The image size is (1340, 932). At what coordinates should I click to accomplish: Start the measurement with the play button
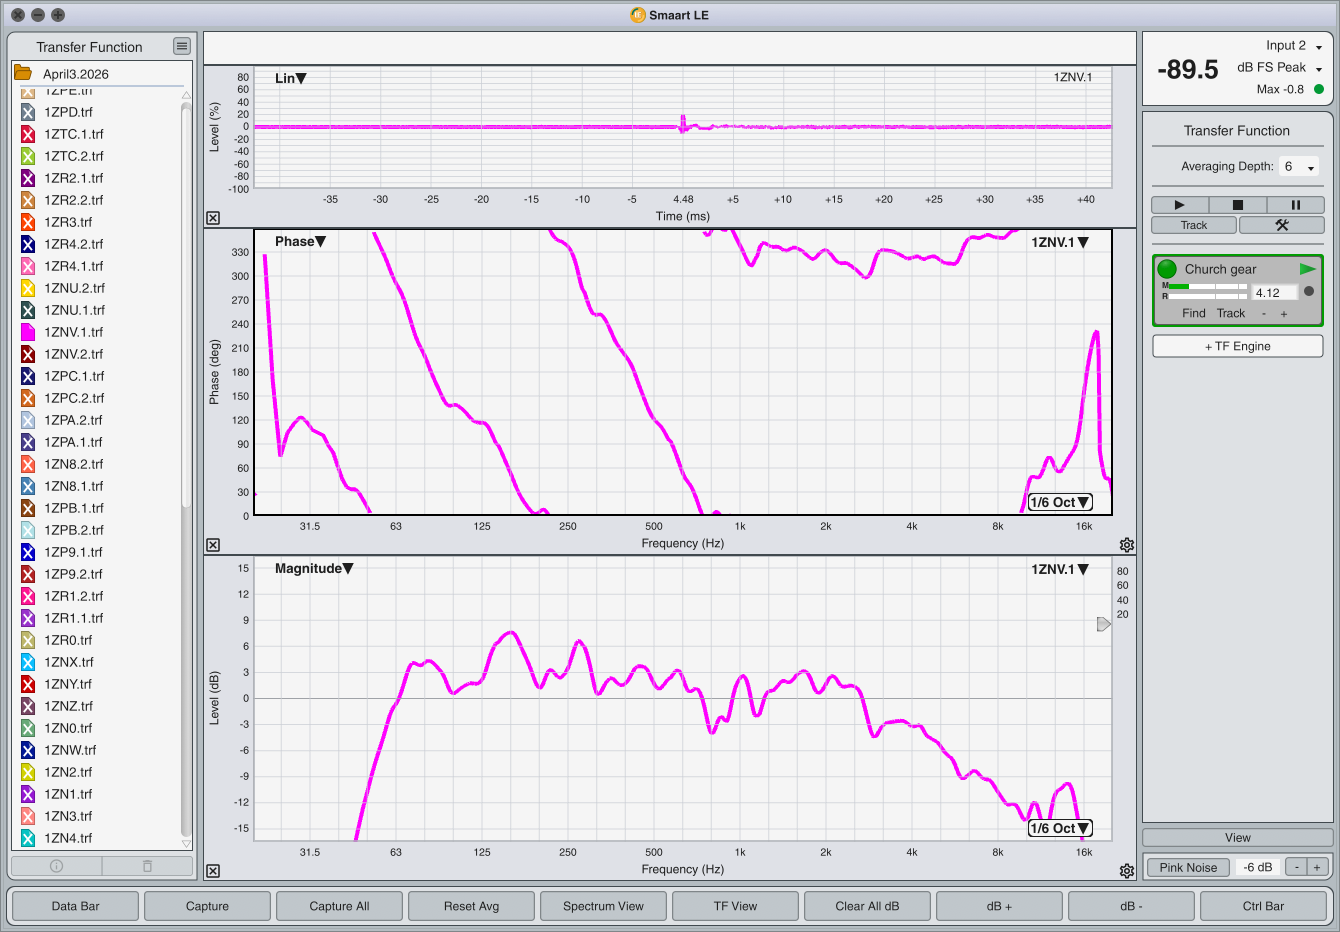pos(1179,205)
